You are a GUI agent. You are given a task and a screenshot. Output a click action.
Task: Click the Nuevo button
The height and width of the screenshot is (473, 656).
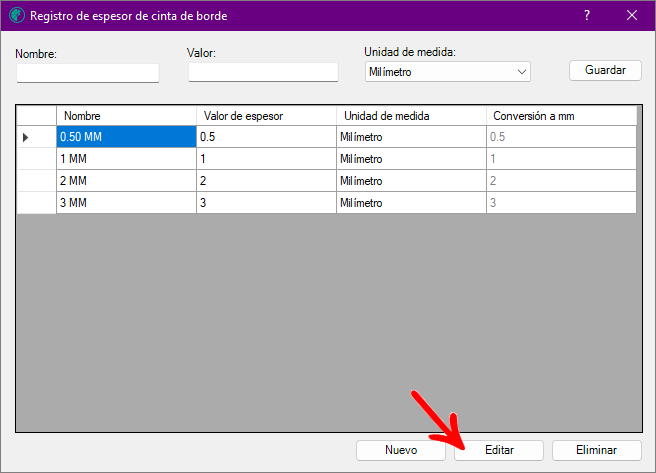pyautogui.click(x=401, y=450)
